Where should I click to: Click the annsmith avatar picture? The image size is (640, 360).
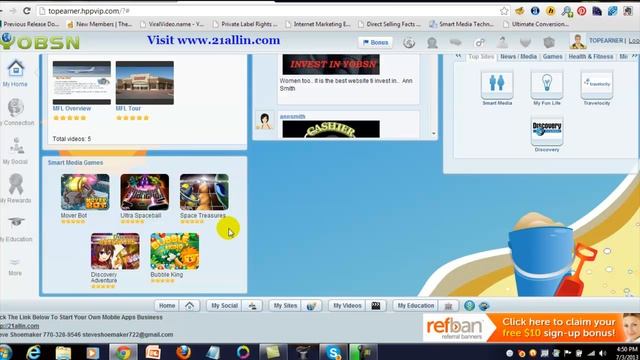coord(264,121)
